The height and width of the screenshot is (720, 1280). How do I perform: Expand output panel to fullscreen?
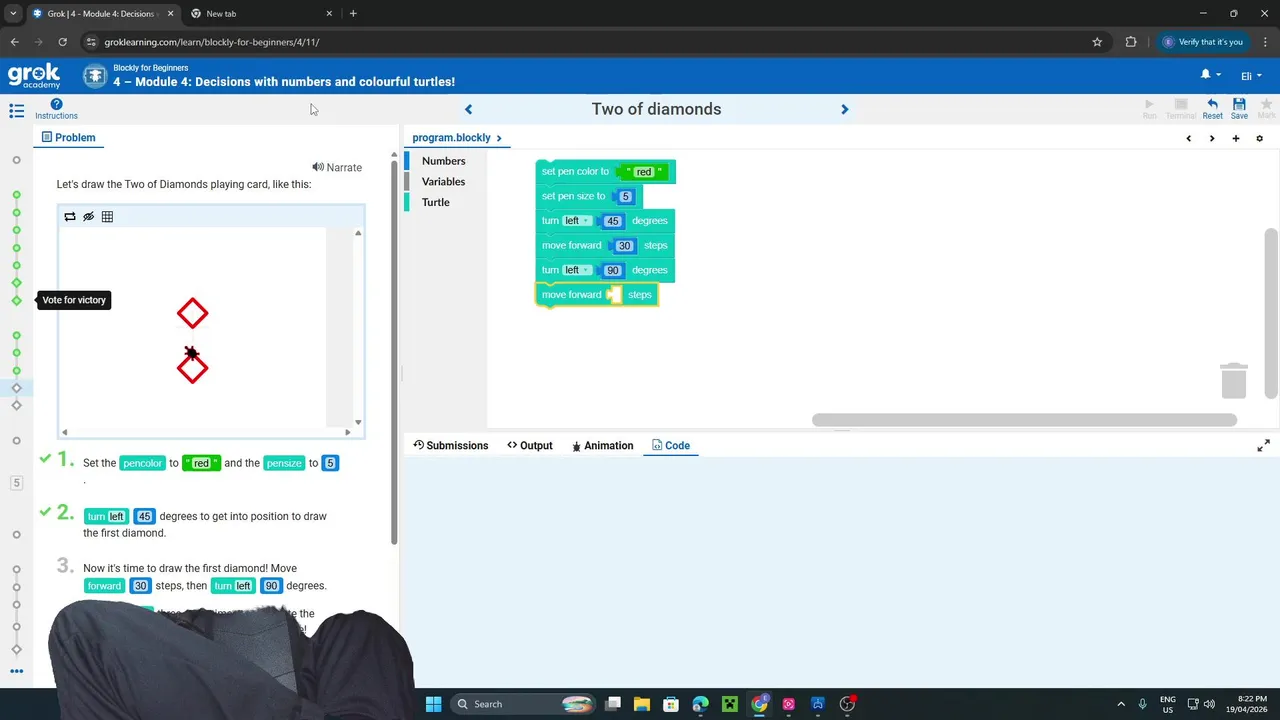[x=1263, y=446]
